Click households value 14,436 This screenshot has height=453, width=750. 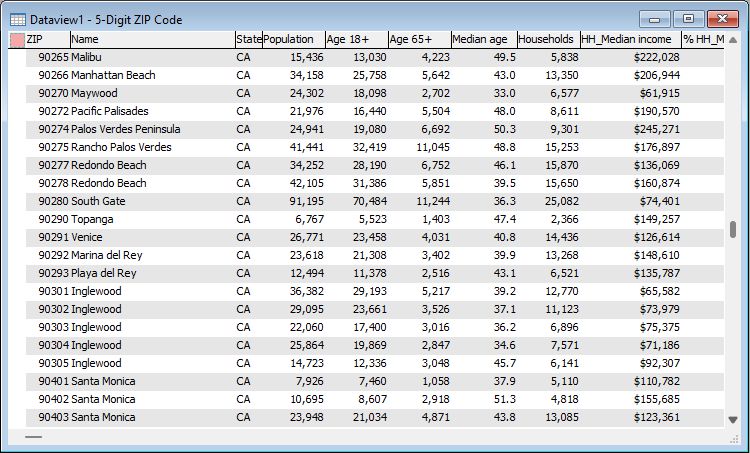562,237
